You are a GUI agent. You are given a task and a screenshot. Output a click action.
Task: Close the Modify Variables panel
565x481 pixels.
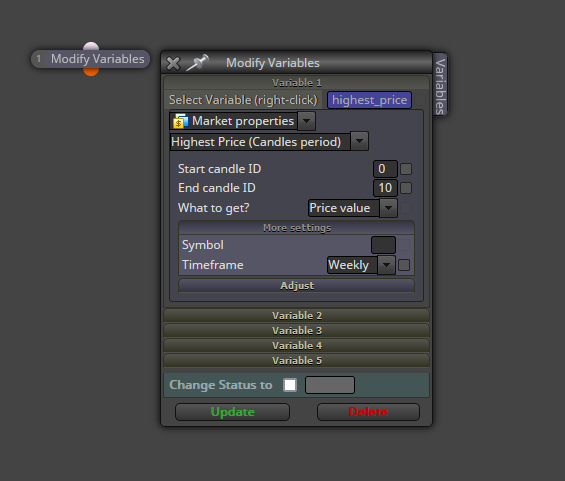[173, 63]
